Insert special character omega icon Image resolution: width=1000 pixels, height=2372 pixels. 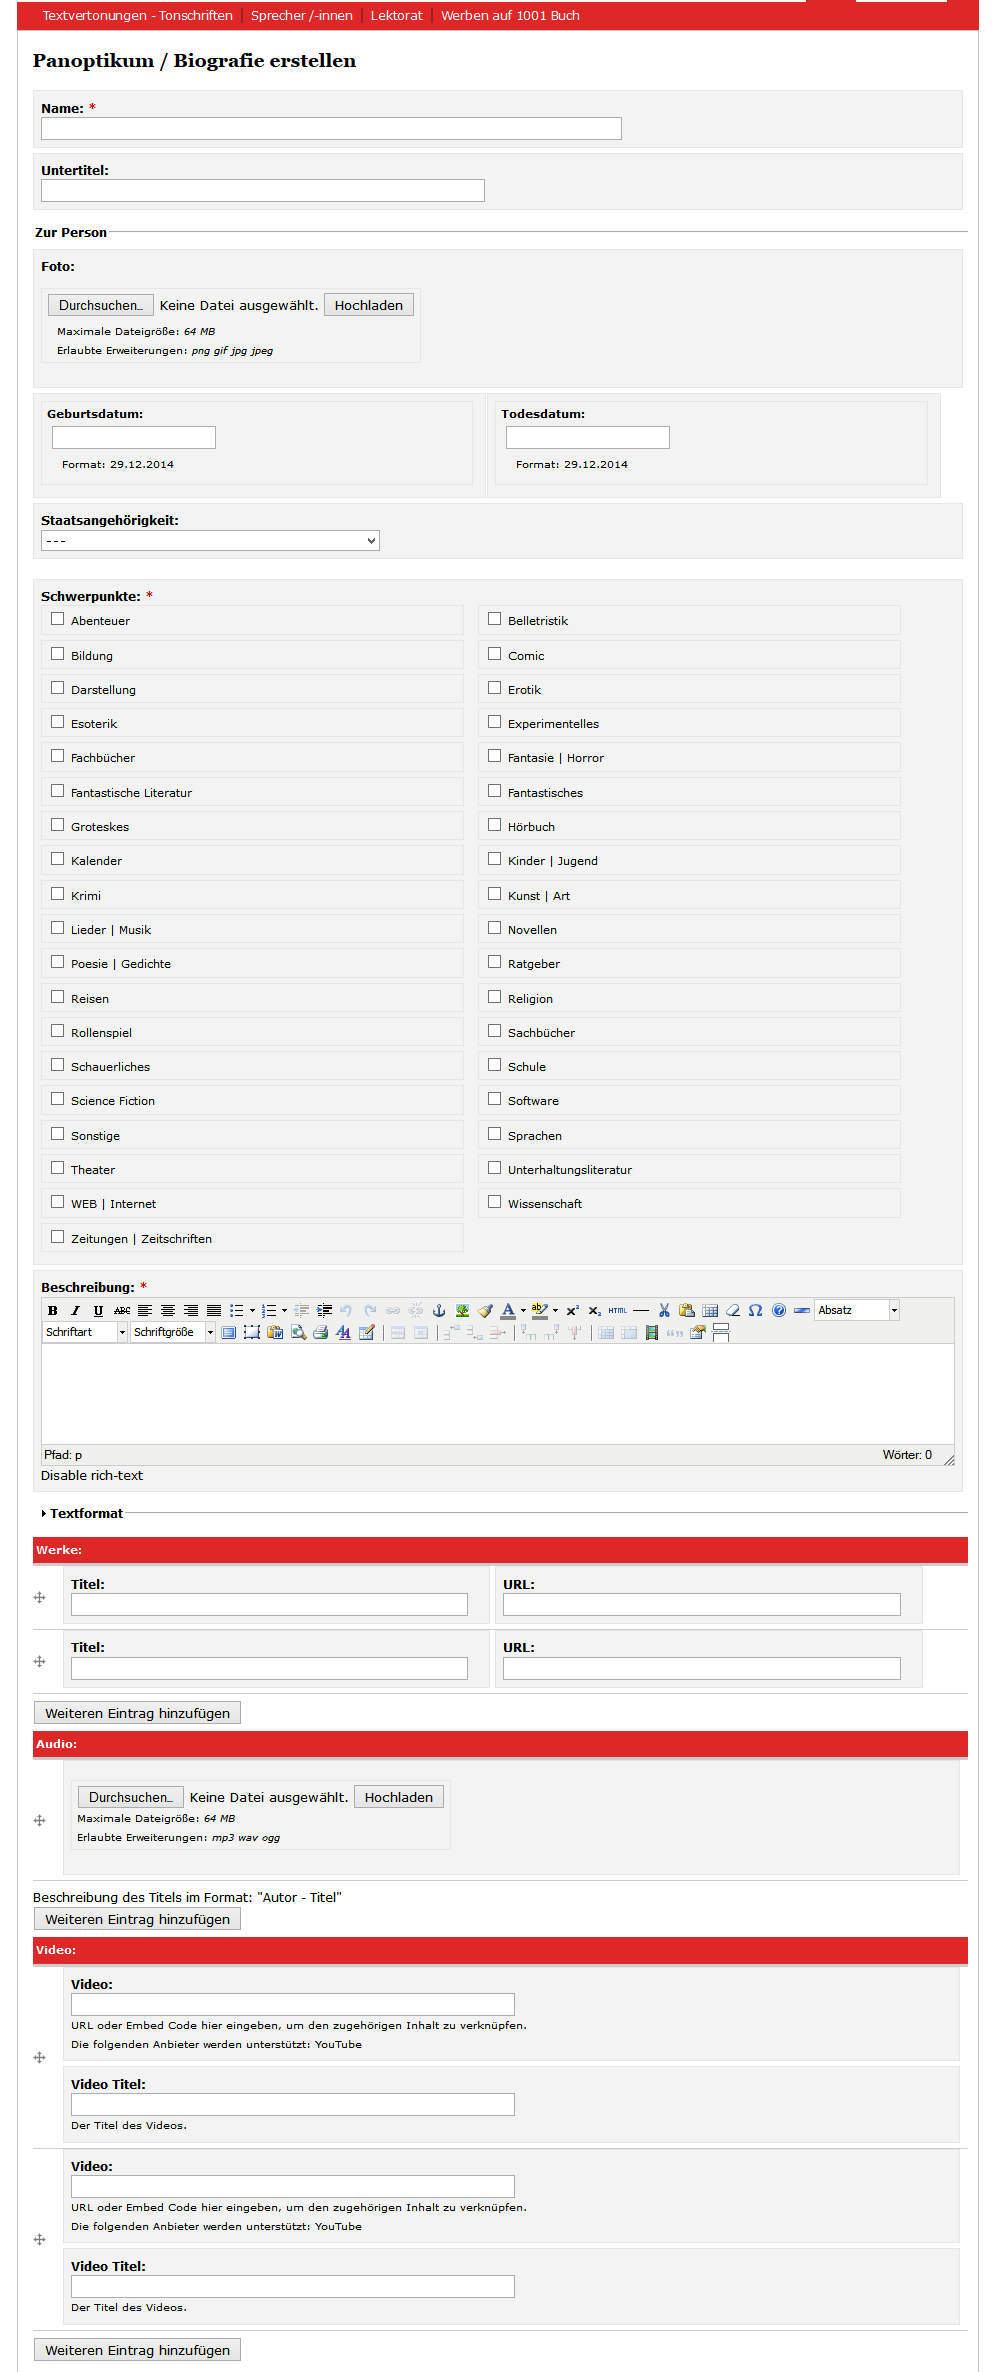pyautogui.click(x=756, y=1310)
